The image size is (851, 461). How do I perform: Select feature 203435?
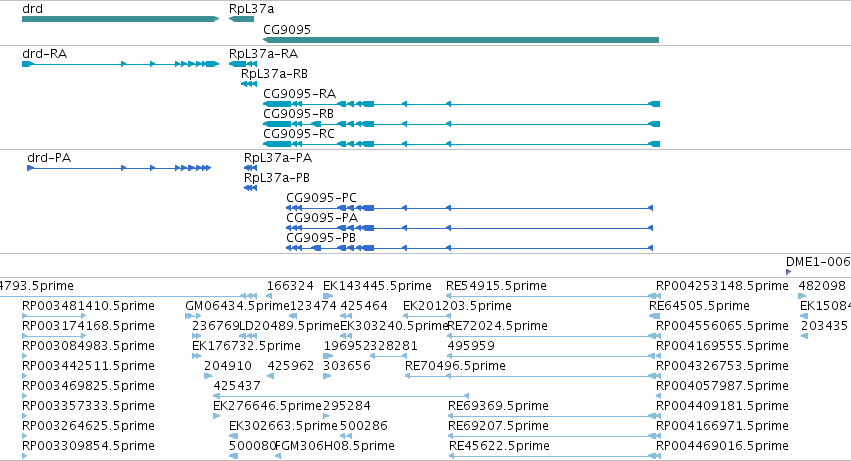[x=824, y=326]
